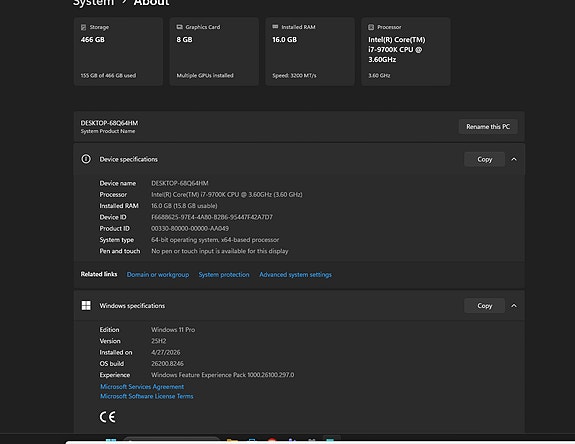Collapse the Windows specifications section chevron
The width and height of the screenshot is (575, 444).
click(x=514, y=305)
